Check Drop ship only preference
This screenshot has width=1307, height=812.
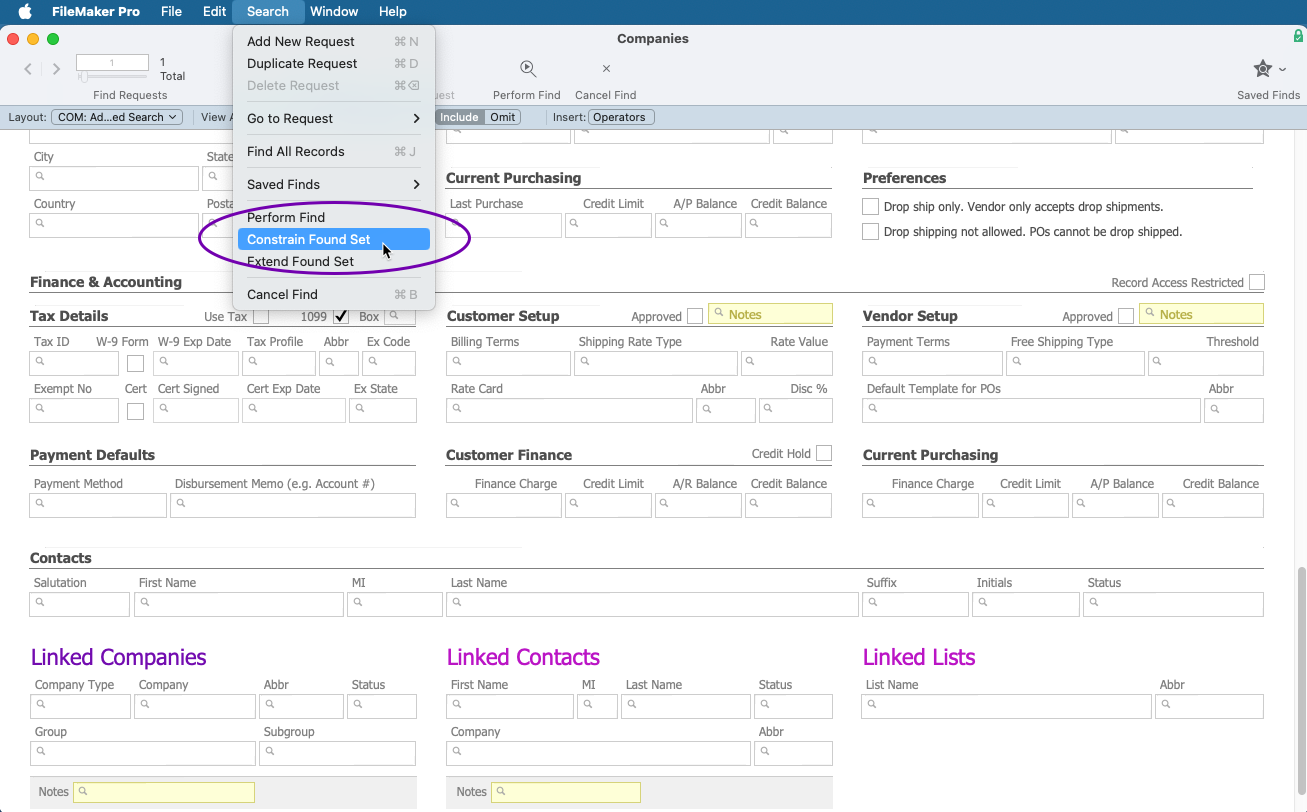870,207
